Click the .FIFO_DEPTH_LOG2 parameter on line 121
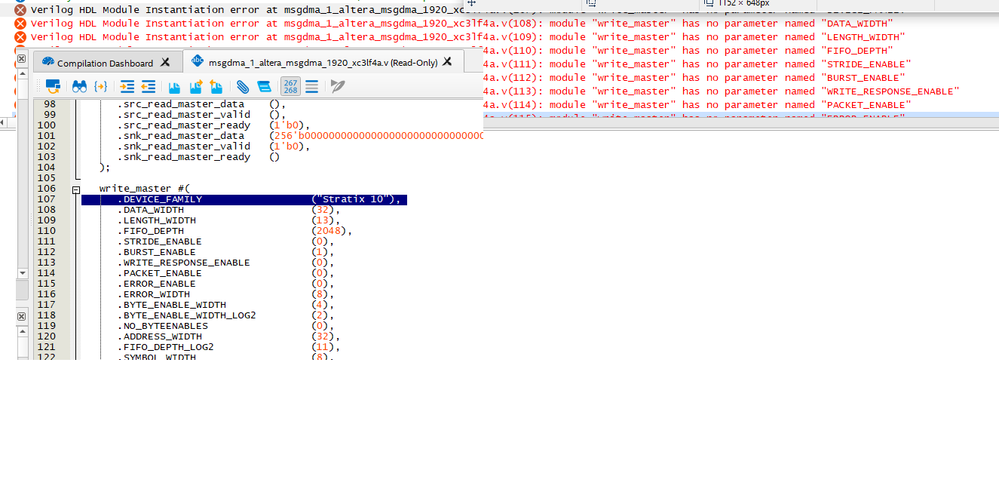Screen dimensions: 999x489 click(x=166, y=347)
